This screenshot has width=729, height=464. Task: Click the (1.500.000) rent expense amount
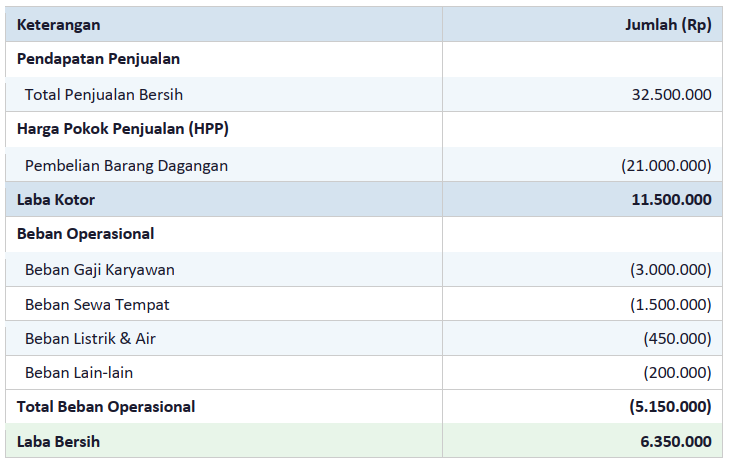pos(670,304)
